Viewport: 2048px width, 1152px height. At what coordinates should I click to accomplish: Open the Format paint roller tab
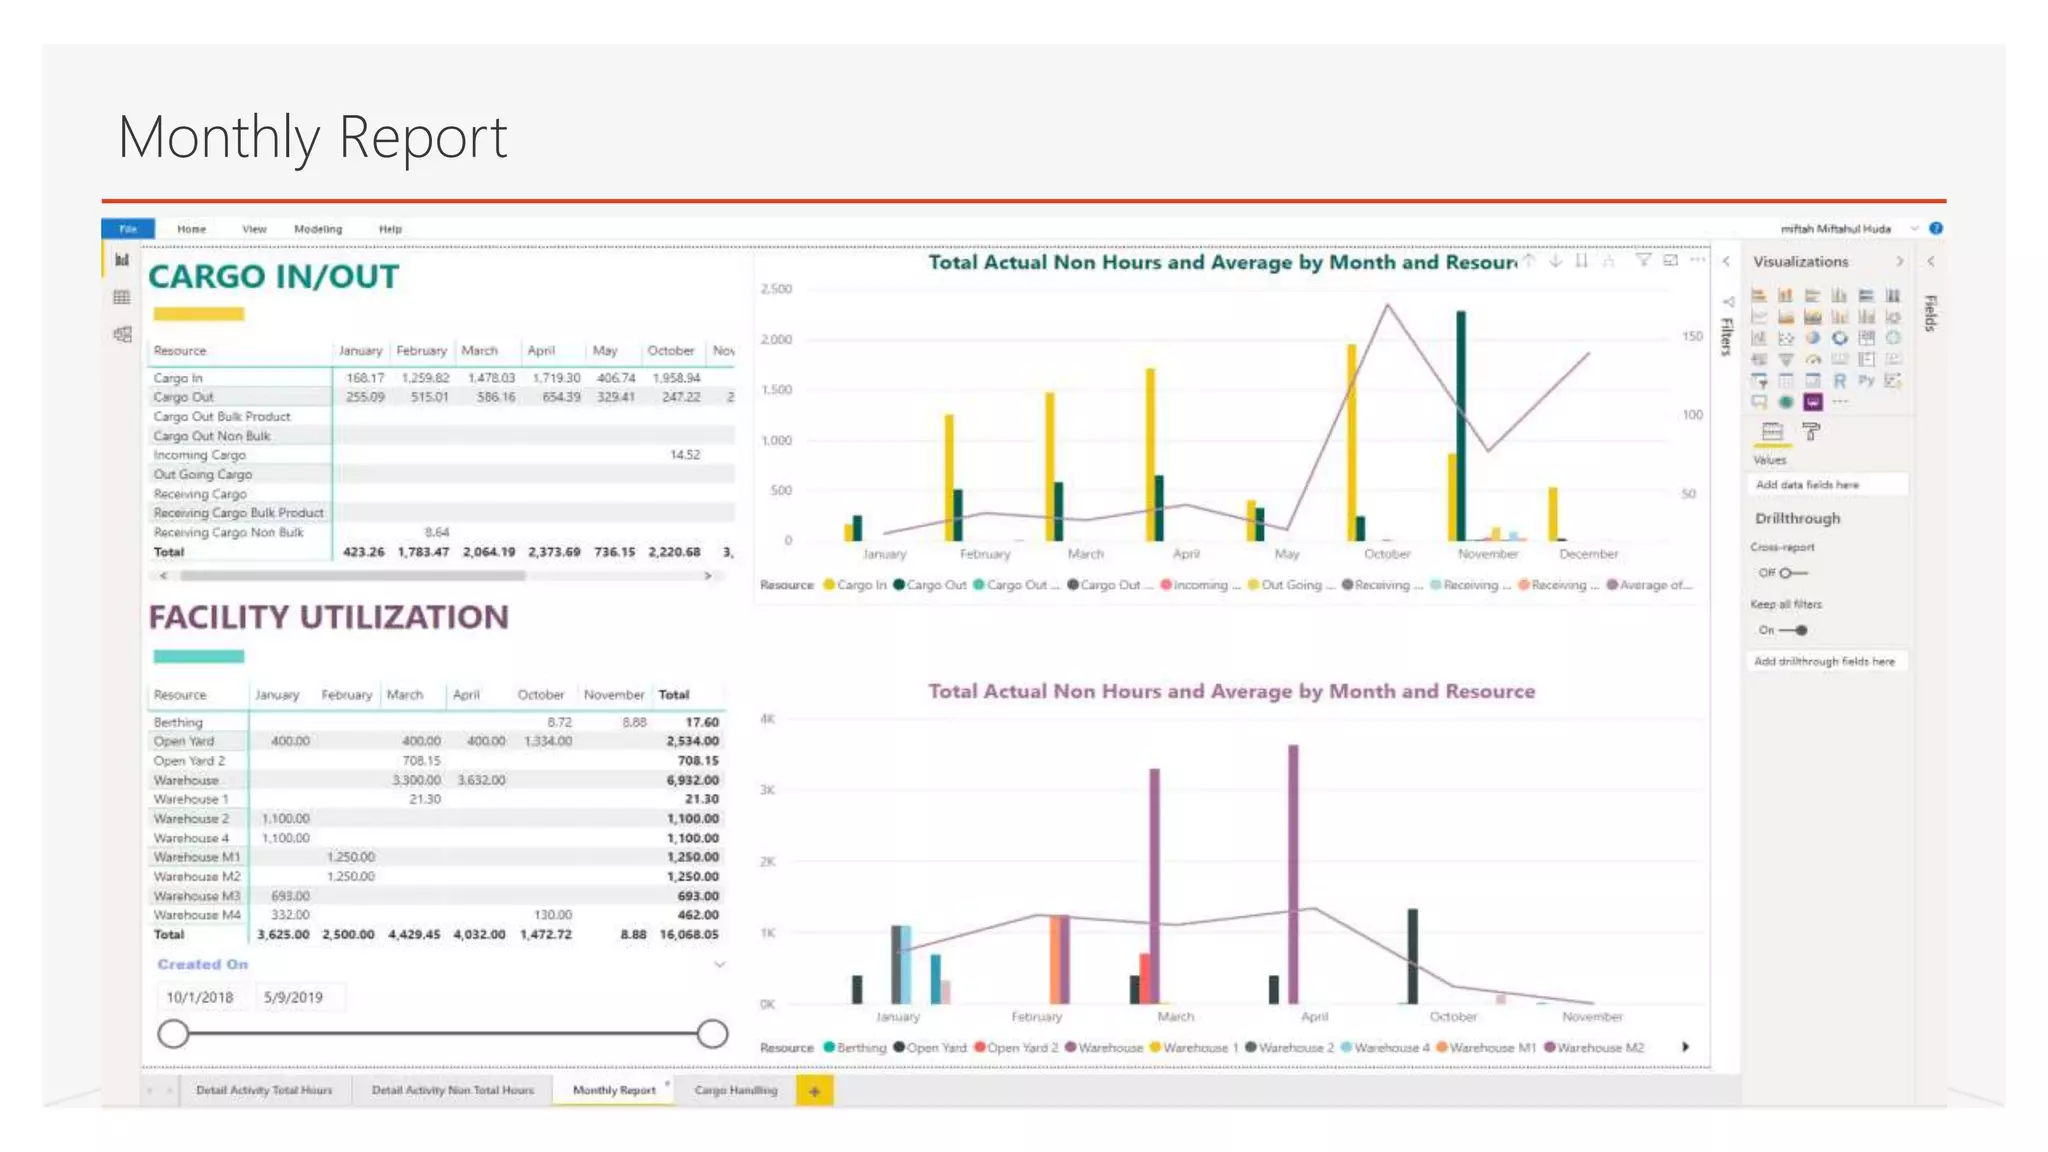click(x=1811, y=431)
